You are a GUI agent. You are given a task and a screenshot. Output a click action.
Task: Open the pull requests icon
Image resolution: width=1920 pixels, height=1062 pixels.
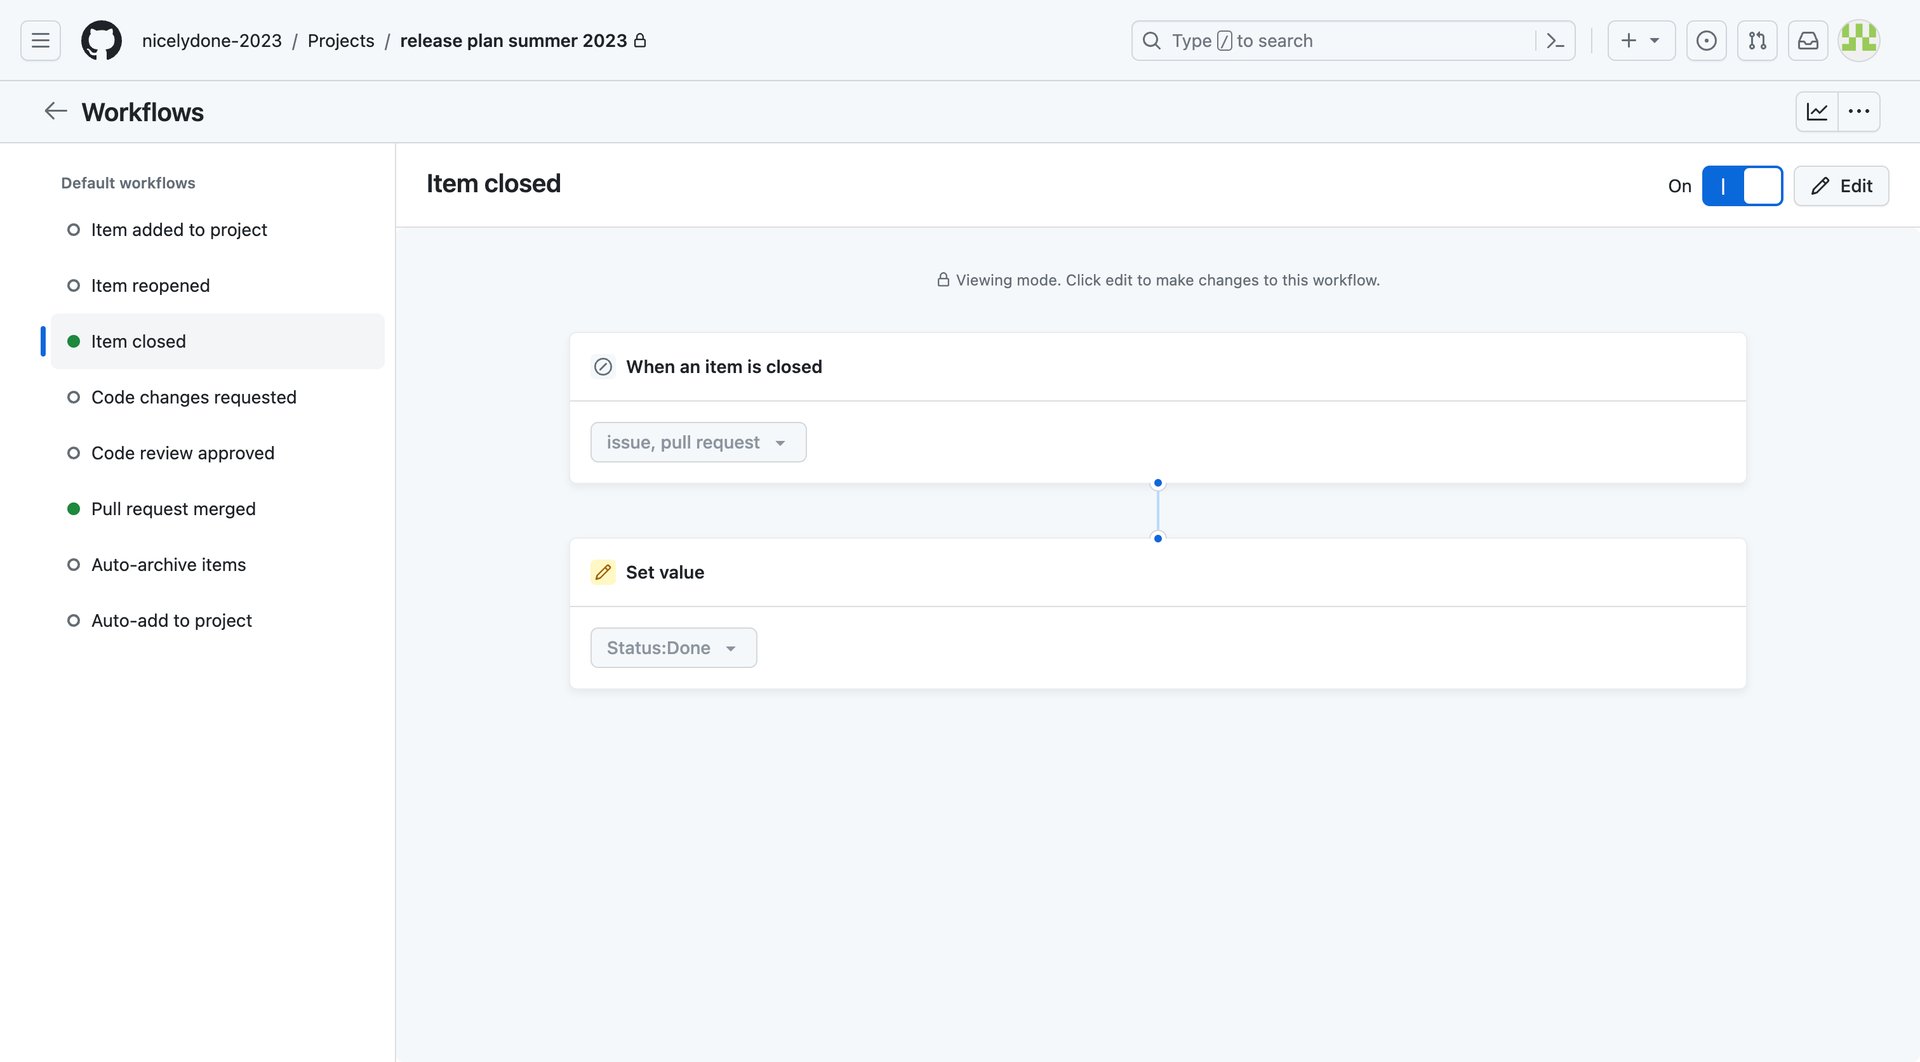[1757, 40]
